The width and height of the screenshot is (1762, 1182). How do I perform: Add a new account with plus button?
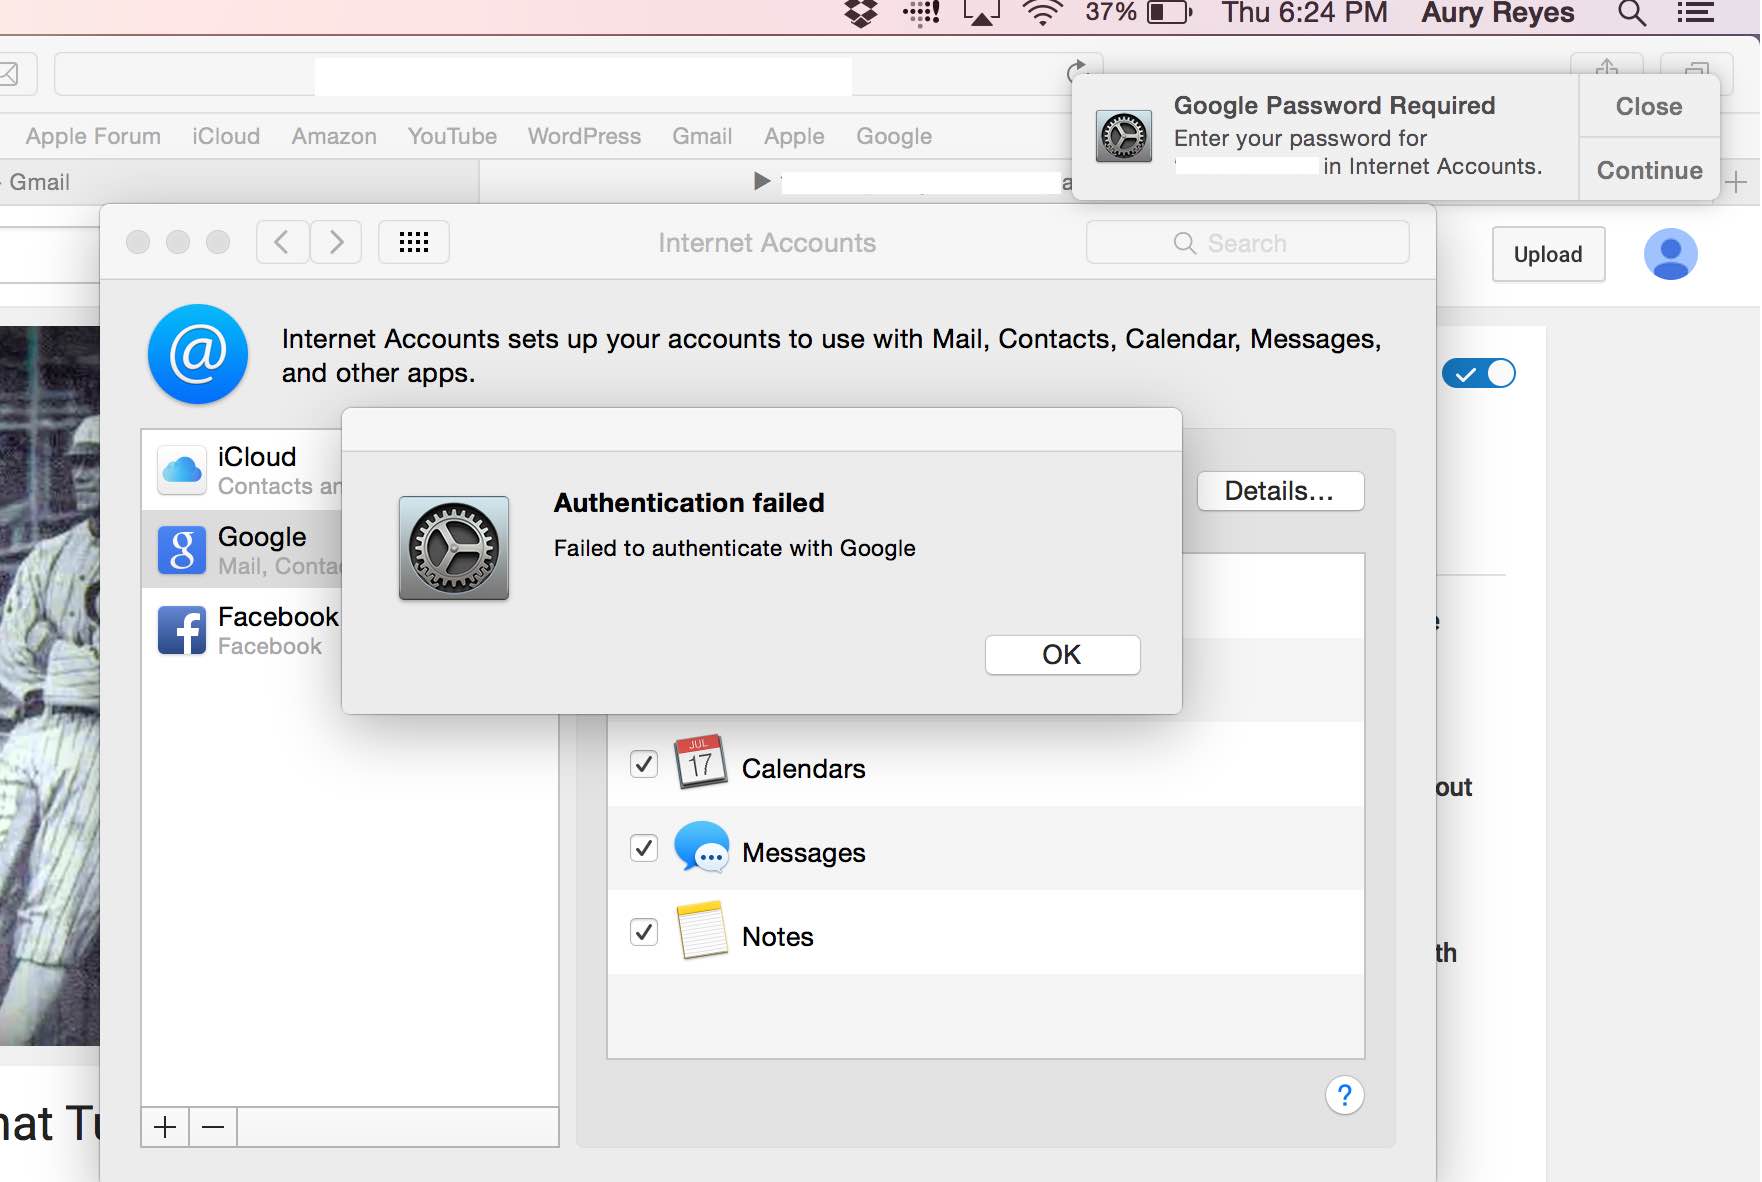coord(165,1127)
